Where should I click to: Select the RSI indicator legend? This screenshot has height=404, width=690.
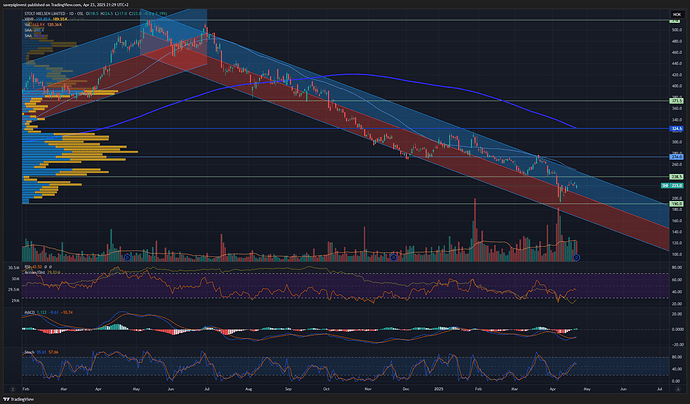pyautogui.click(x=27, y=267)
